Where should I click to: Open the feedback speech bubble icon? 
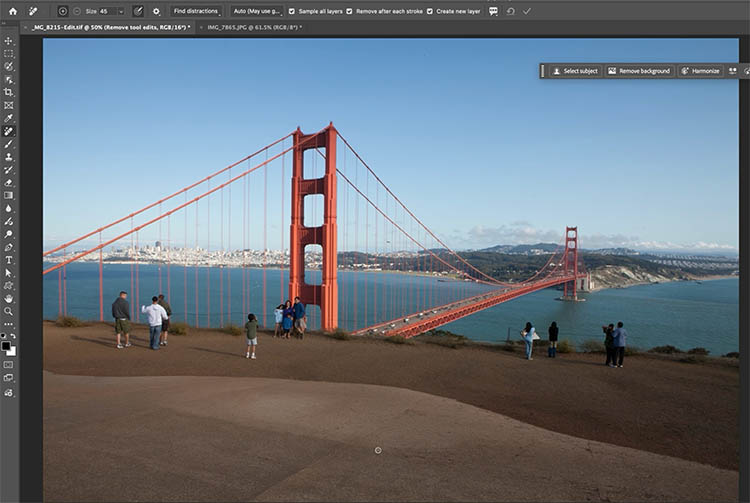(494, 11)
